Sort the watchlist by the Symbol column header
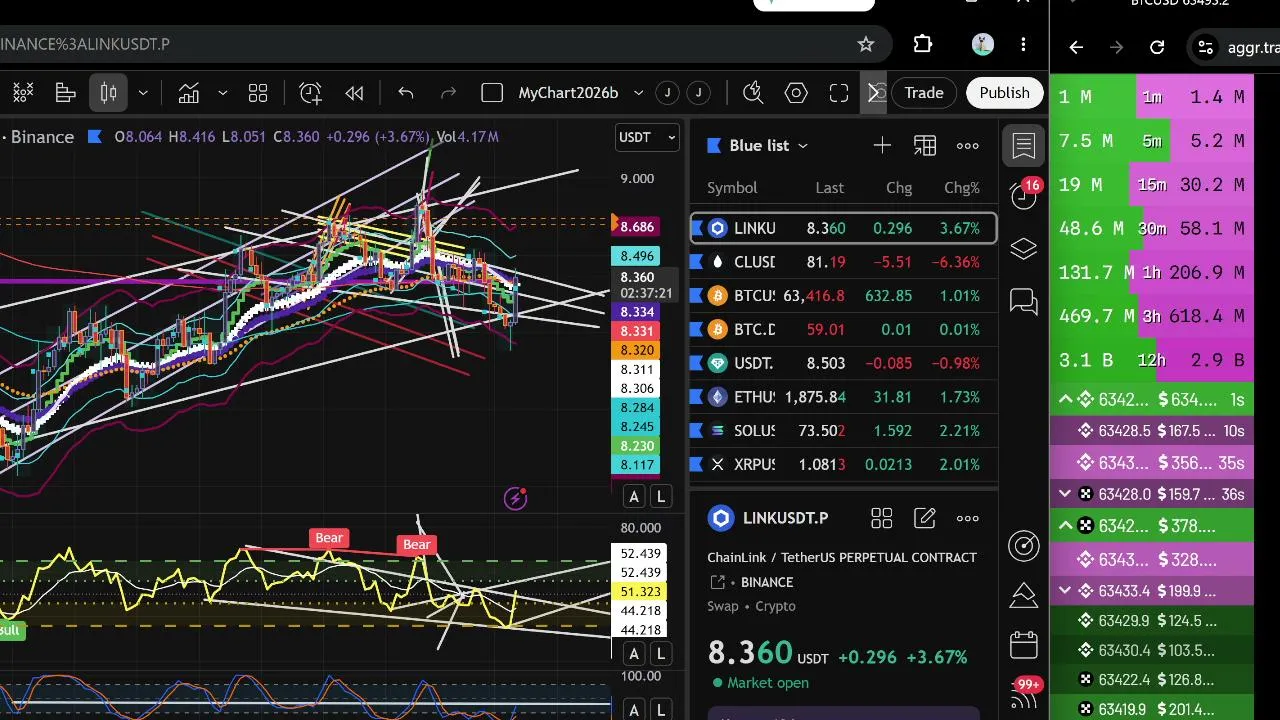1280x720 pixels. [732, 188]
